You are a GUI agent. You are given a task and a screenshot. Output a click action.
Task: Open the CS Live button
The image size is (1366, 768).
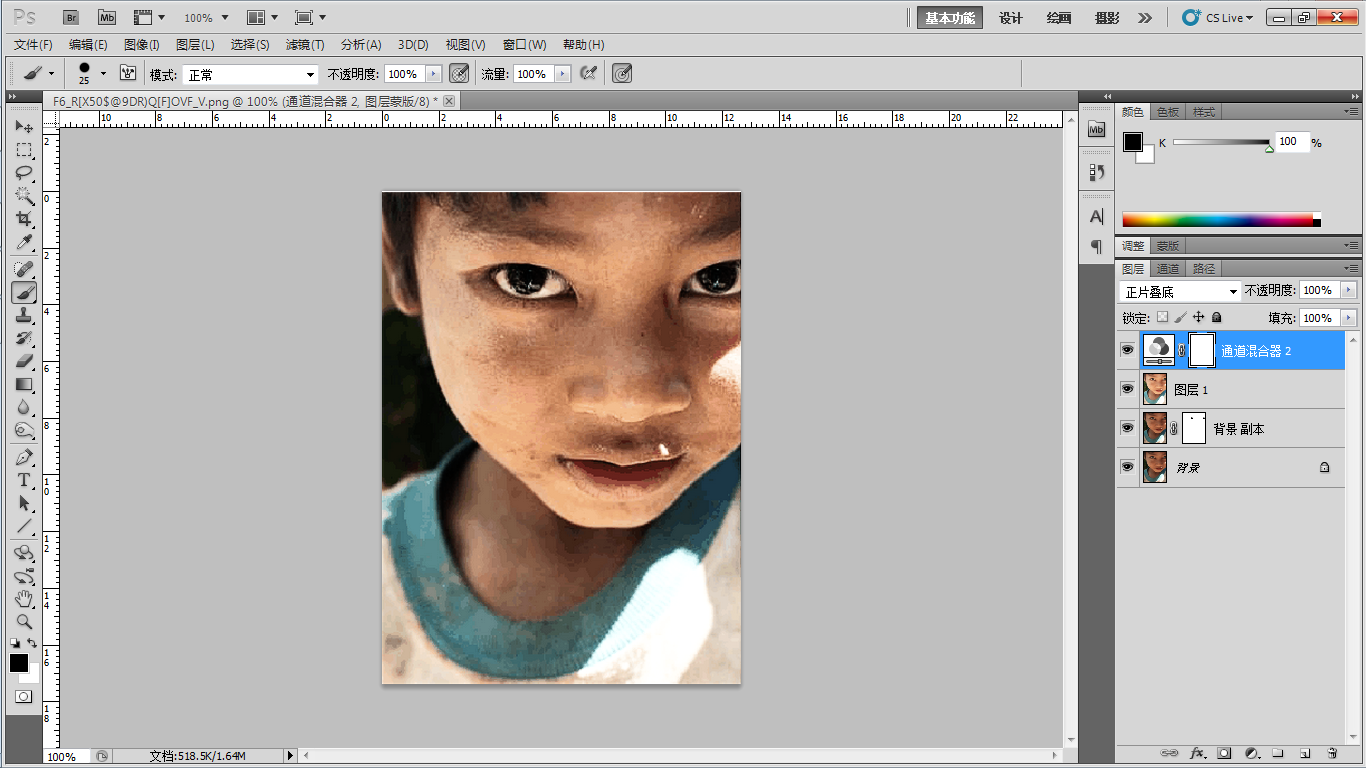pyautogui.click(x=1217, y=18)
